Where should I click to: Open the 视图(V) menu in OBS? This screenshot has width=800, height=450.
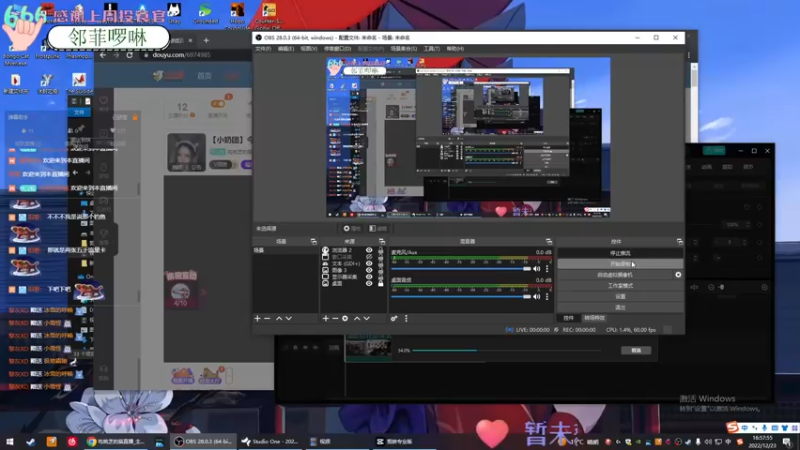309,49
